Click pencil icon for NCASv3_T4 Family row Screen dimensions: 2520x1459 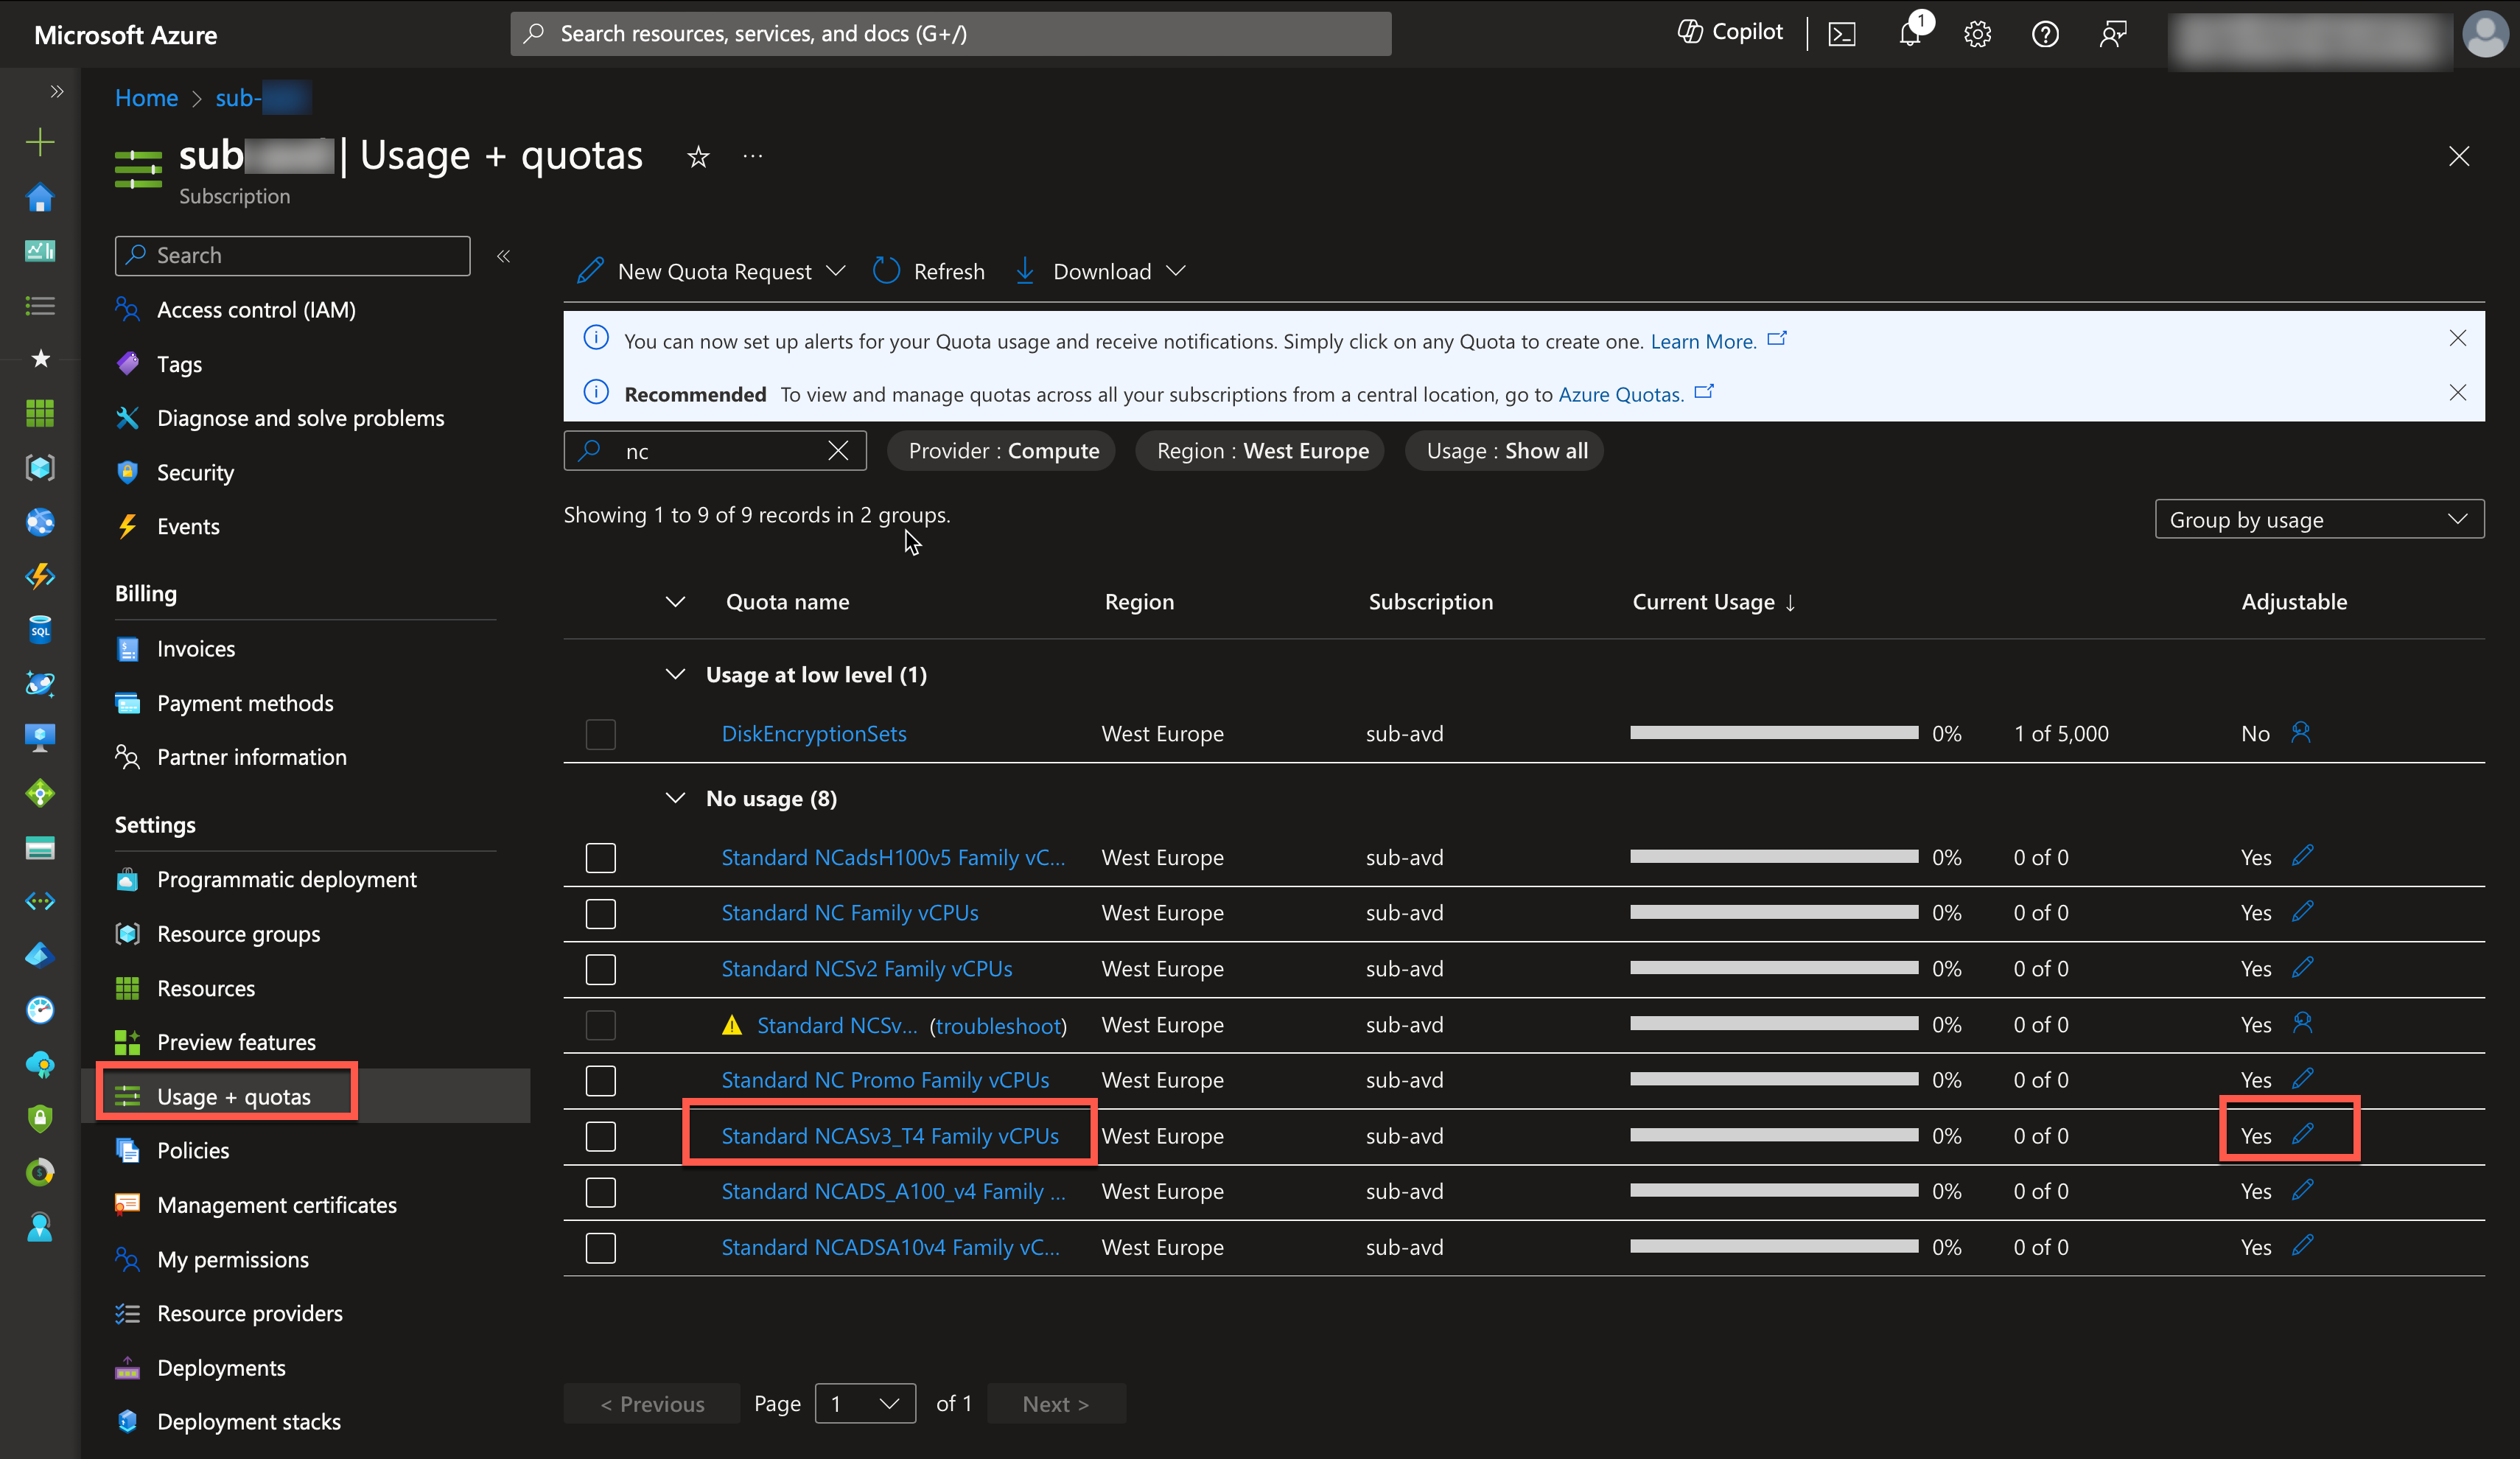(x=2303, y=1134)
